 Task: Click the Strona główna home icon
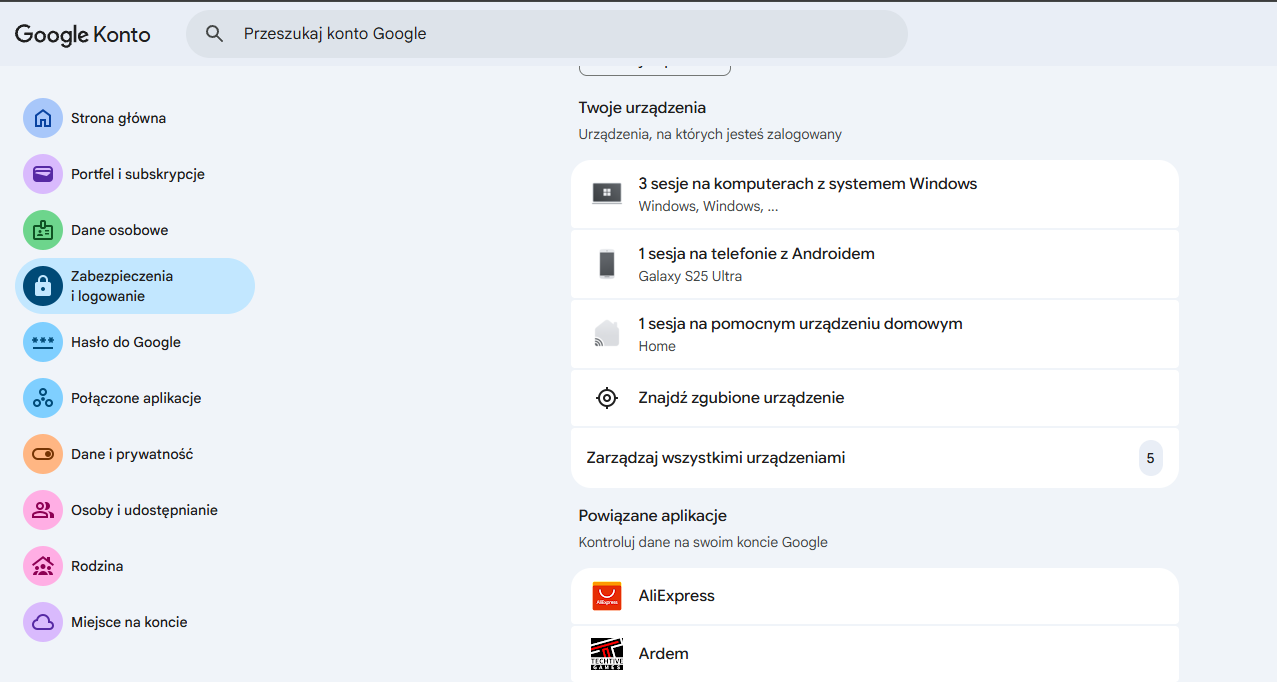point(43,118)
